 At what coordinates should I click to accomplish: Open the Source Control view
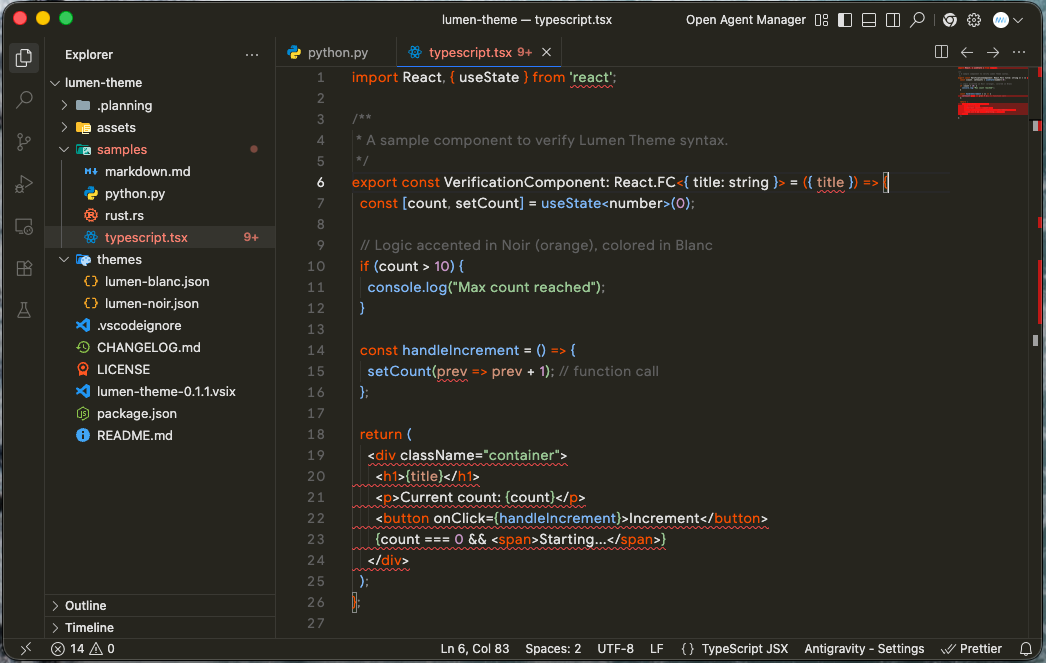click(x=24, y=142)
